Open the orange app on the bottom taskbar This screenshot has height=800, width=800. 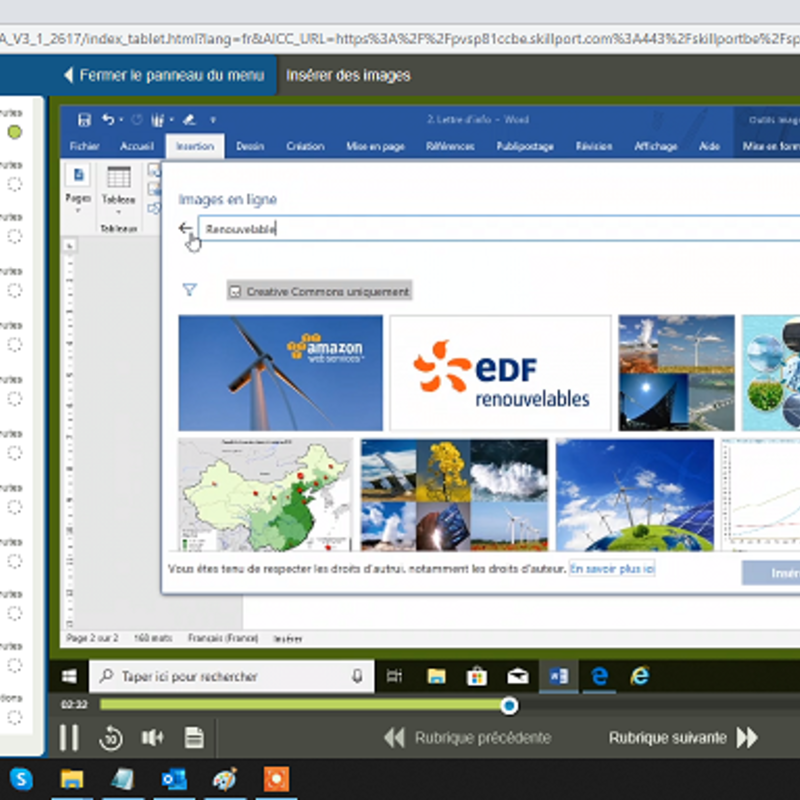tap(276, 779)
